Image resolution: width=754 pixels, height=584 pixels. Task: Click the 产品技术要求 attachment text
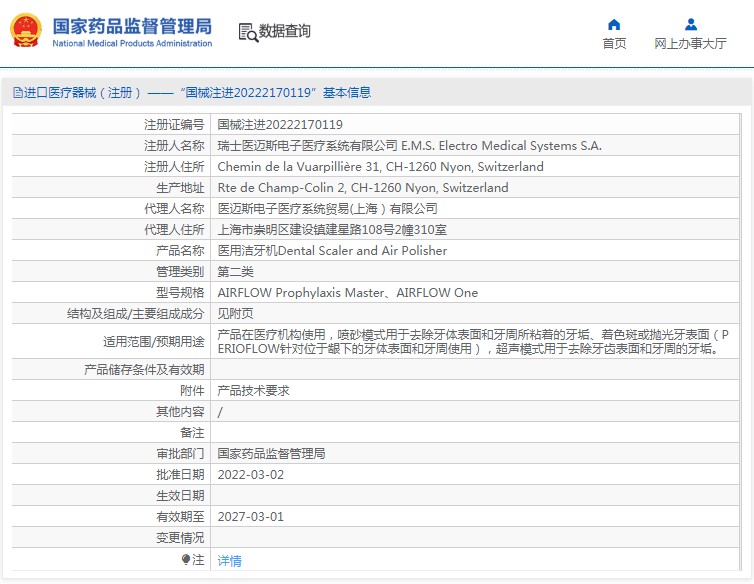click(253, 391)
